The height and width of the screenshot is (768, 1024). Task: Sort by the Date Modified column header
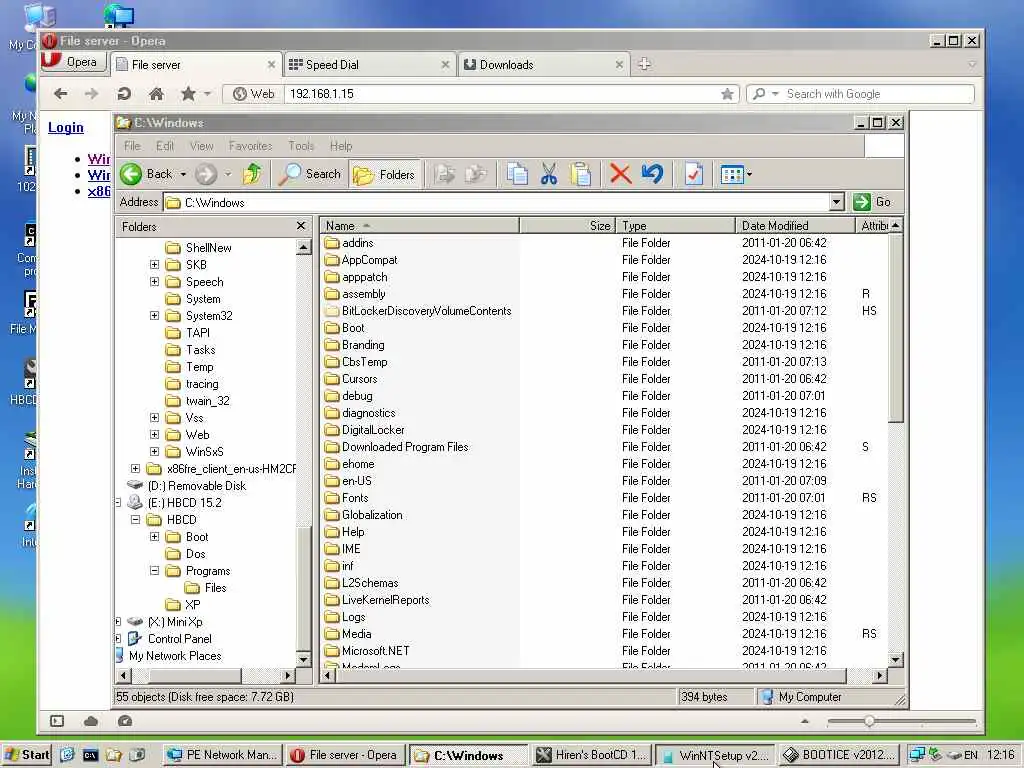pyautogui.click(x=795, y=226)
